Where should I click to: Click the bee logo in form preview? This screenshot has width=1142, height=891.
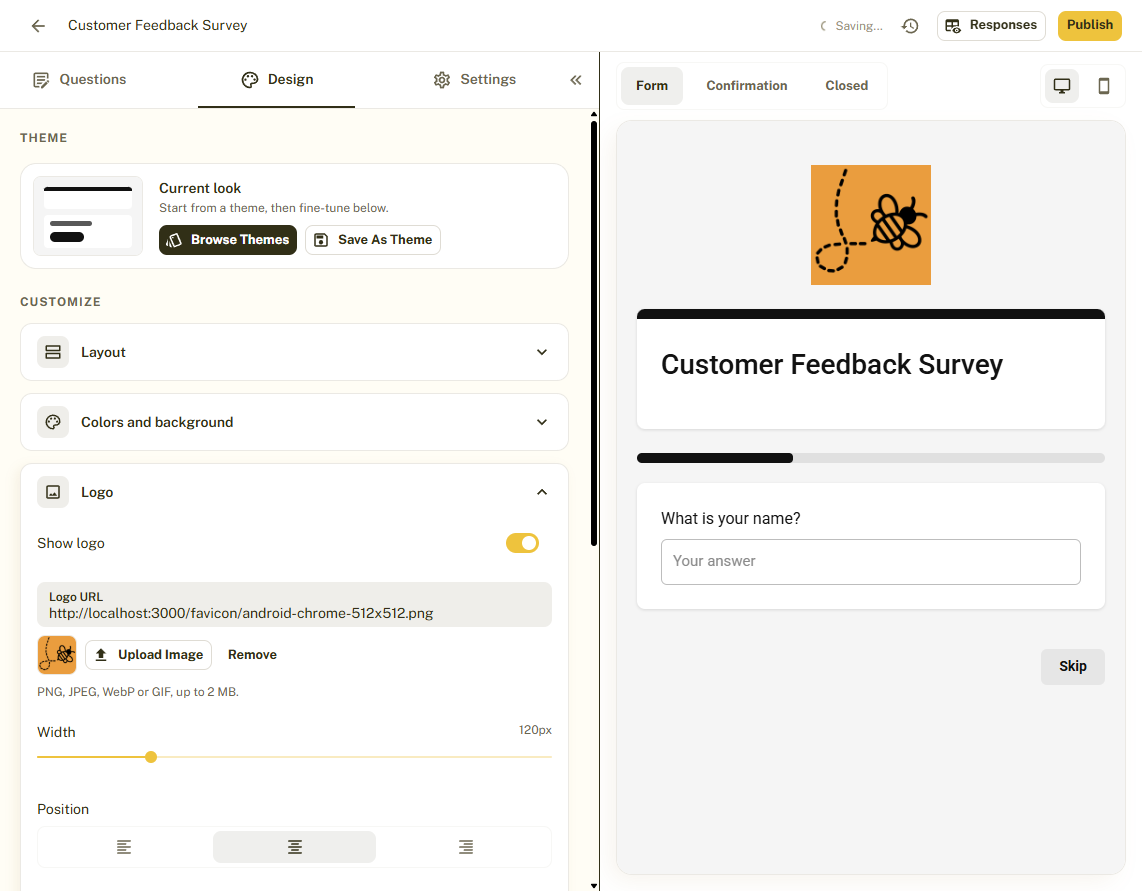870,225
